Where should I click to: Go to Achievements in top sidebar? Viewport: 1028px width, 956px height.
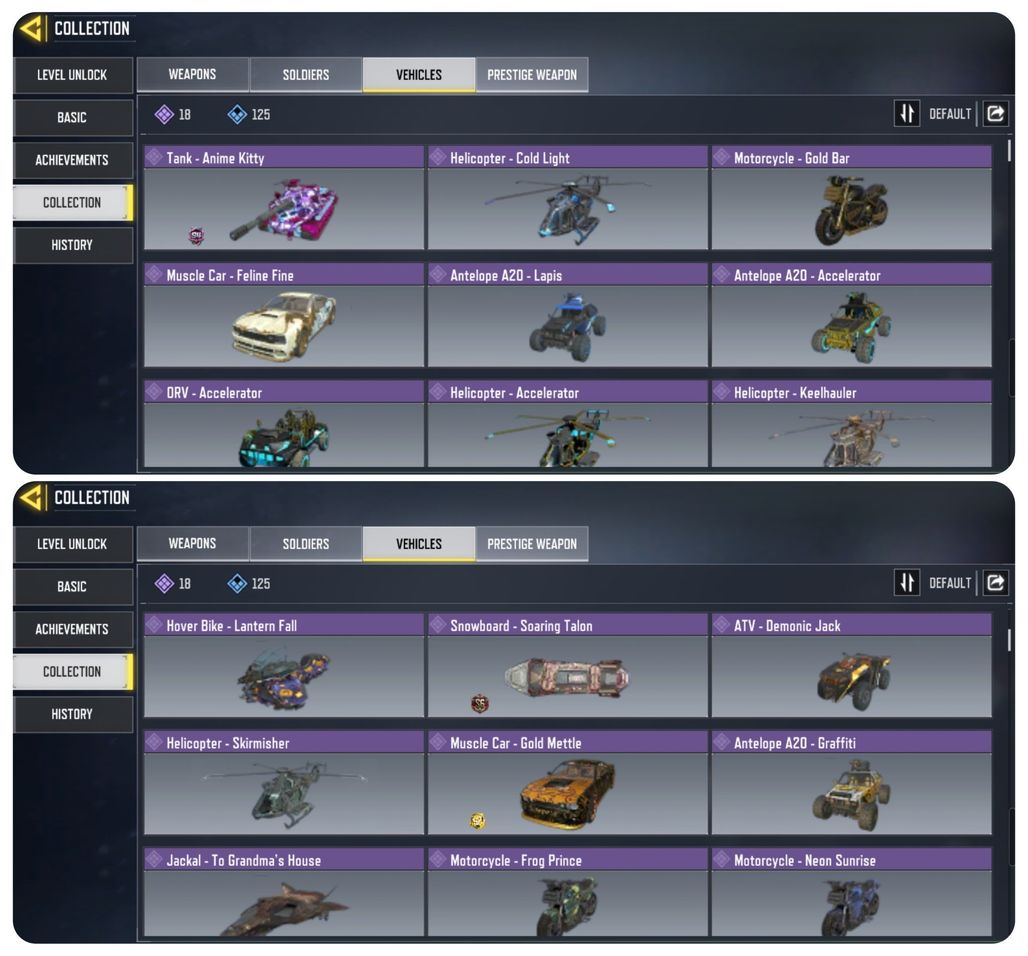point(72,160)
